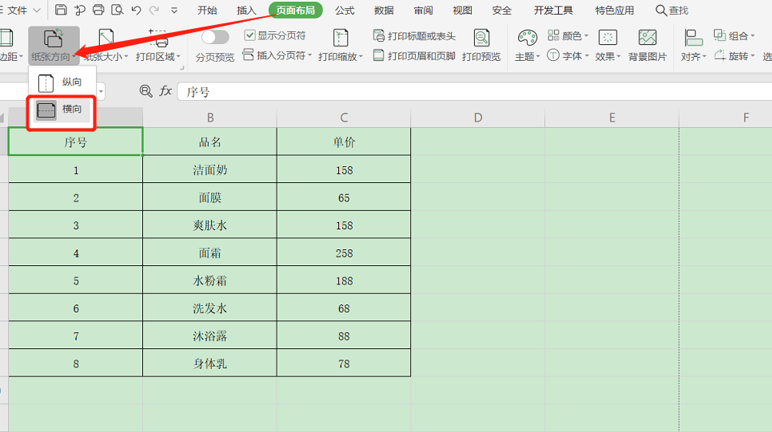Switch to the 审阅 tab
The width and height of the screenshot is (772, 432).
coord(423,10)
